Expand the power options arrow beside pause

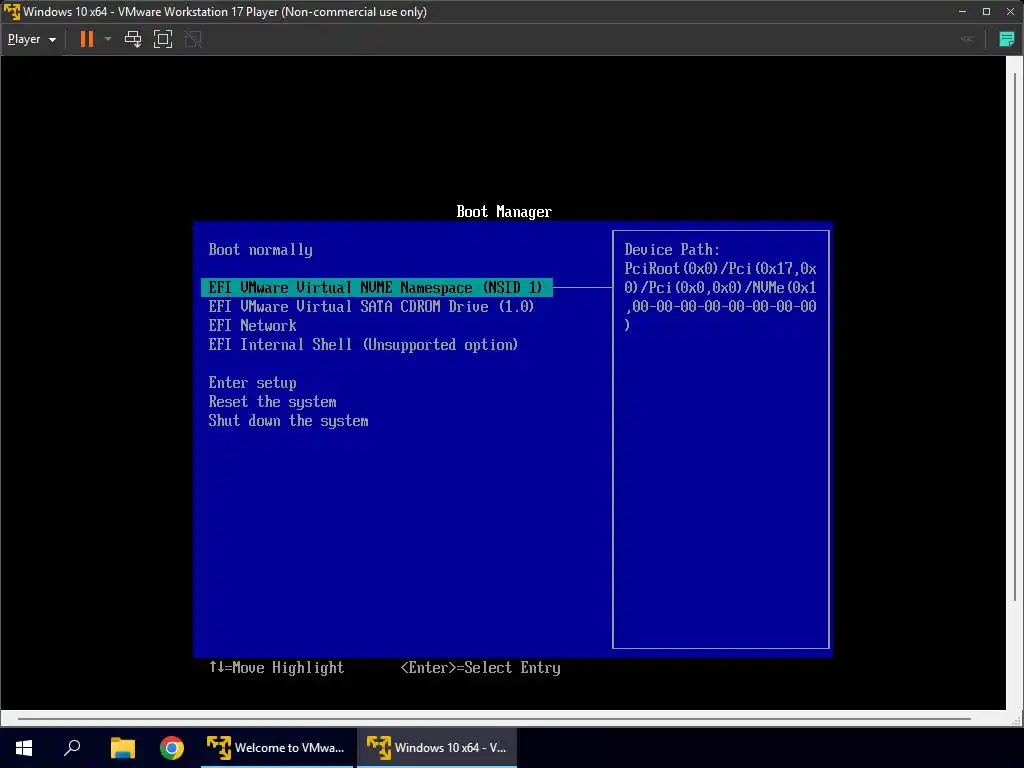pos(108,39)
